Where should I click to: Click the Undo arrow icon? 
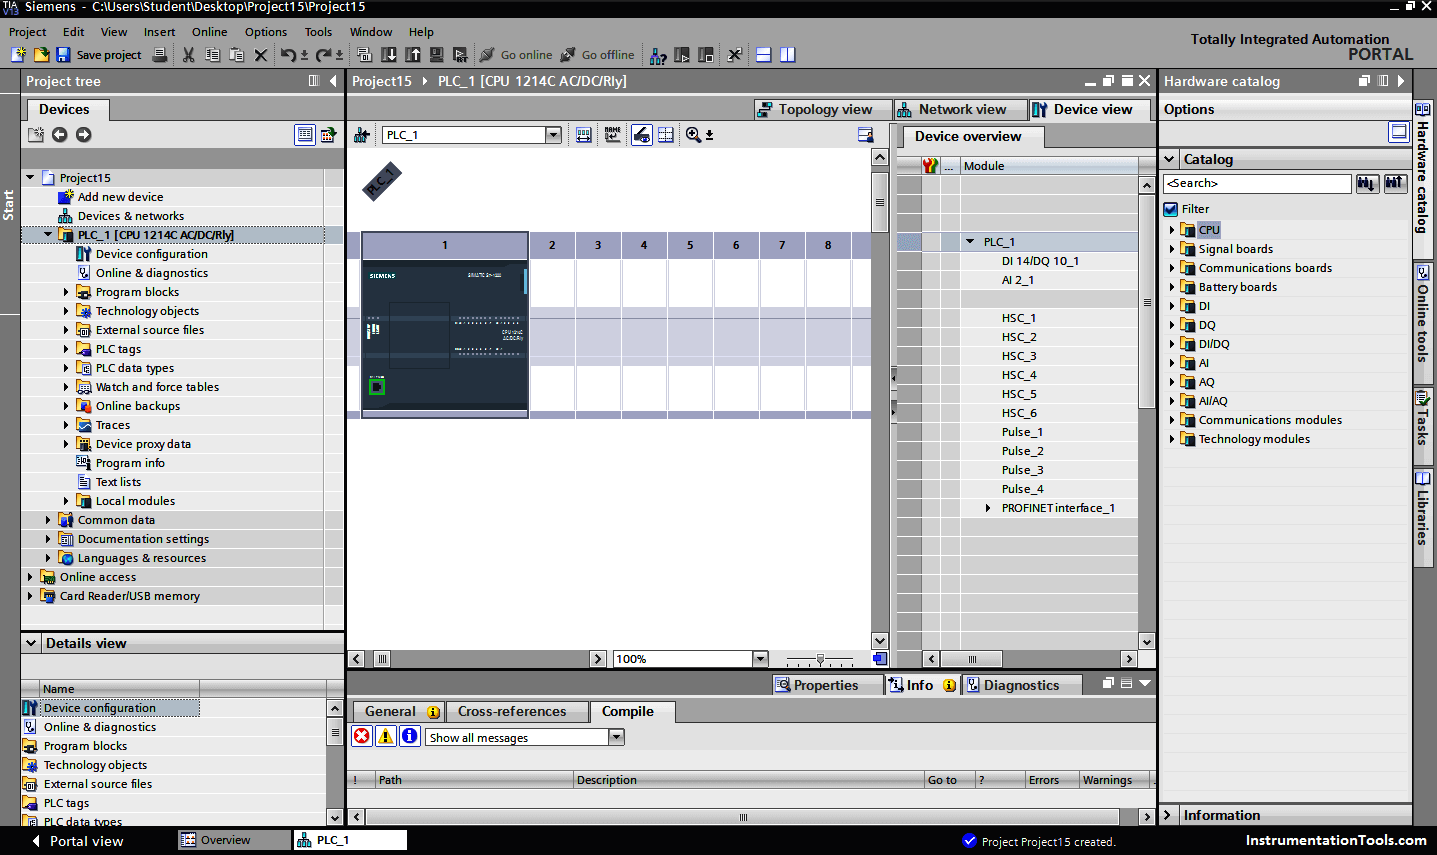288,55
